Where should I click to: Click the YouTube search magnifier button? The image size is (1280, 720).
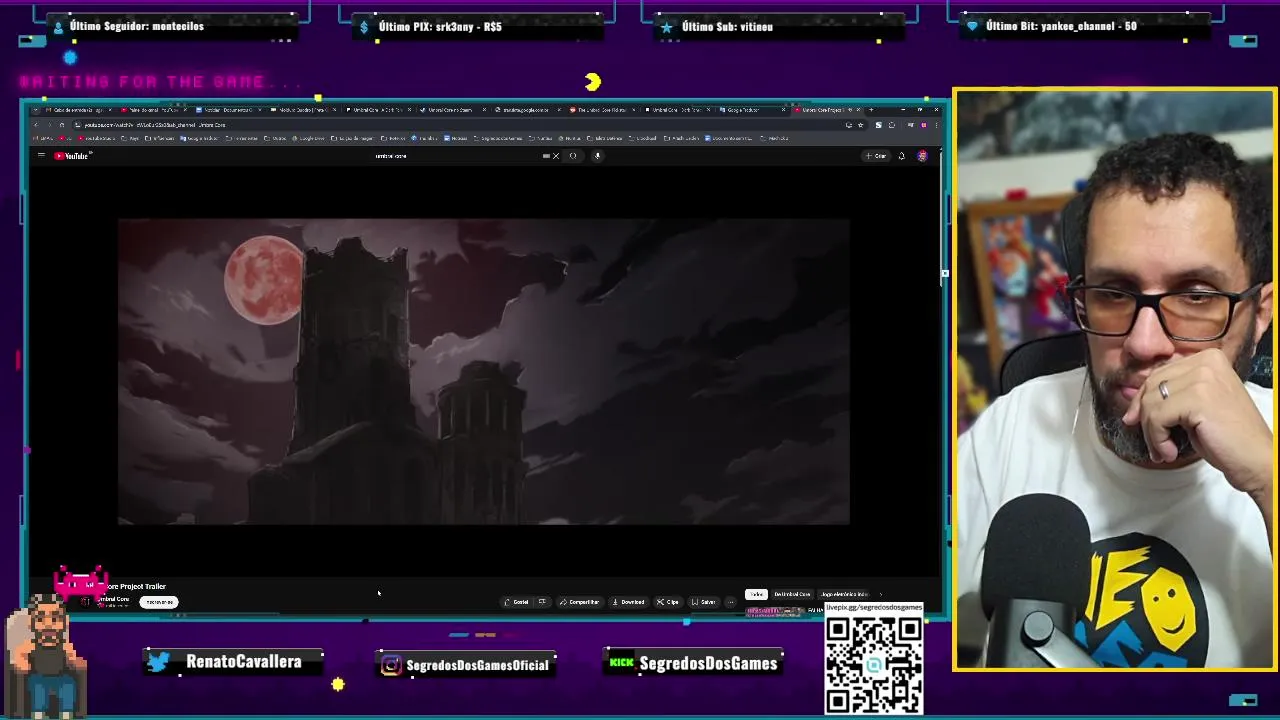[573, 156]
